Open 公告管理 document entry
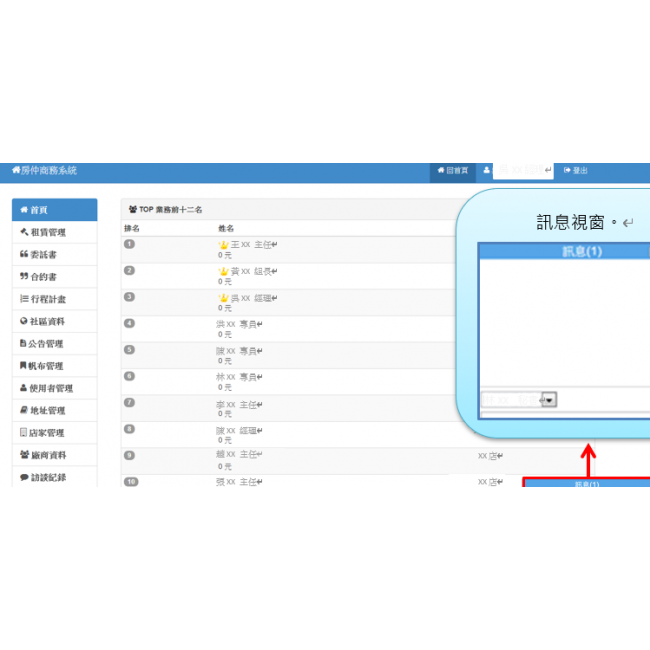 pos(54,344)
